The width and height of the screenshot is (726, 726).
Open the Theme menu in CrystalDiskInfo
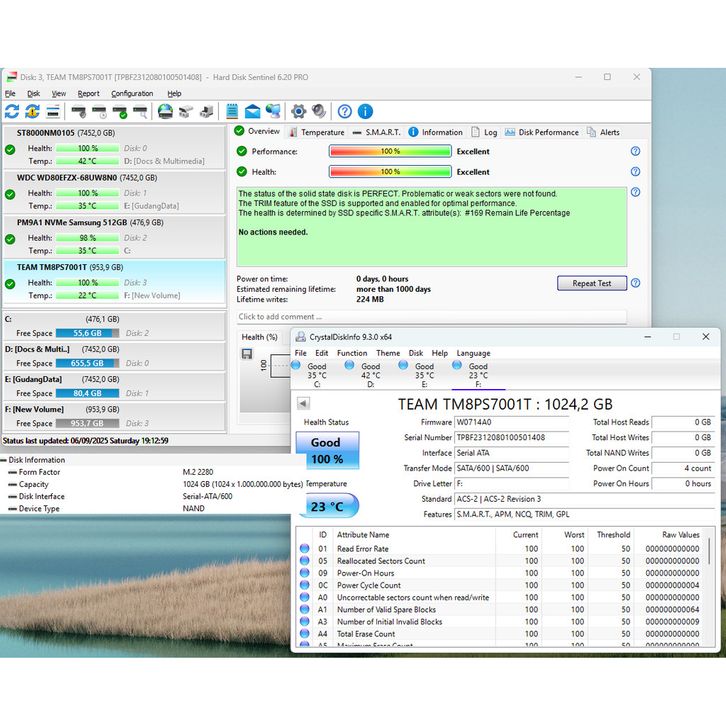pos(388,353)
